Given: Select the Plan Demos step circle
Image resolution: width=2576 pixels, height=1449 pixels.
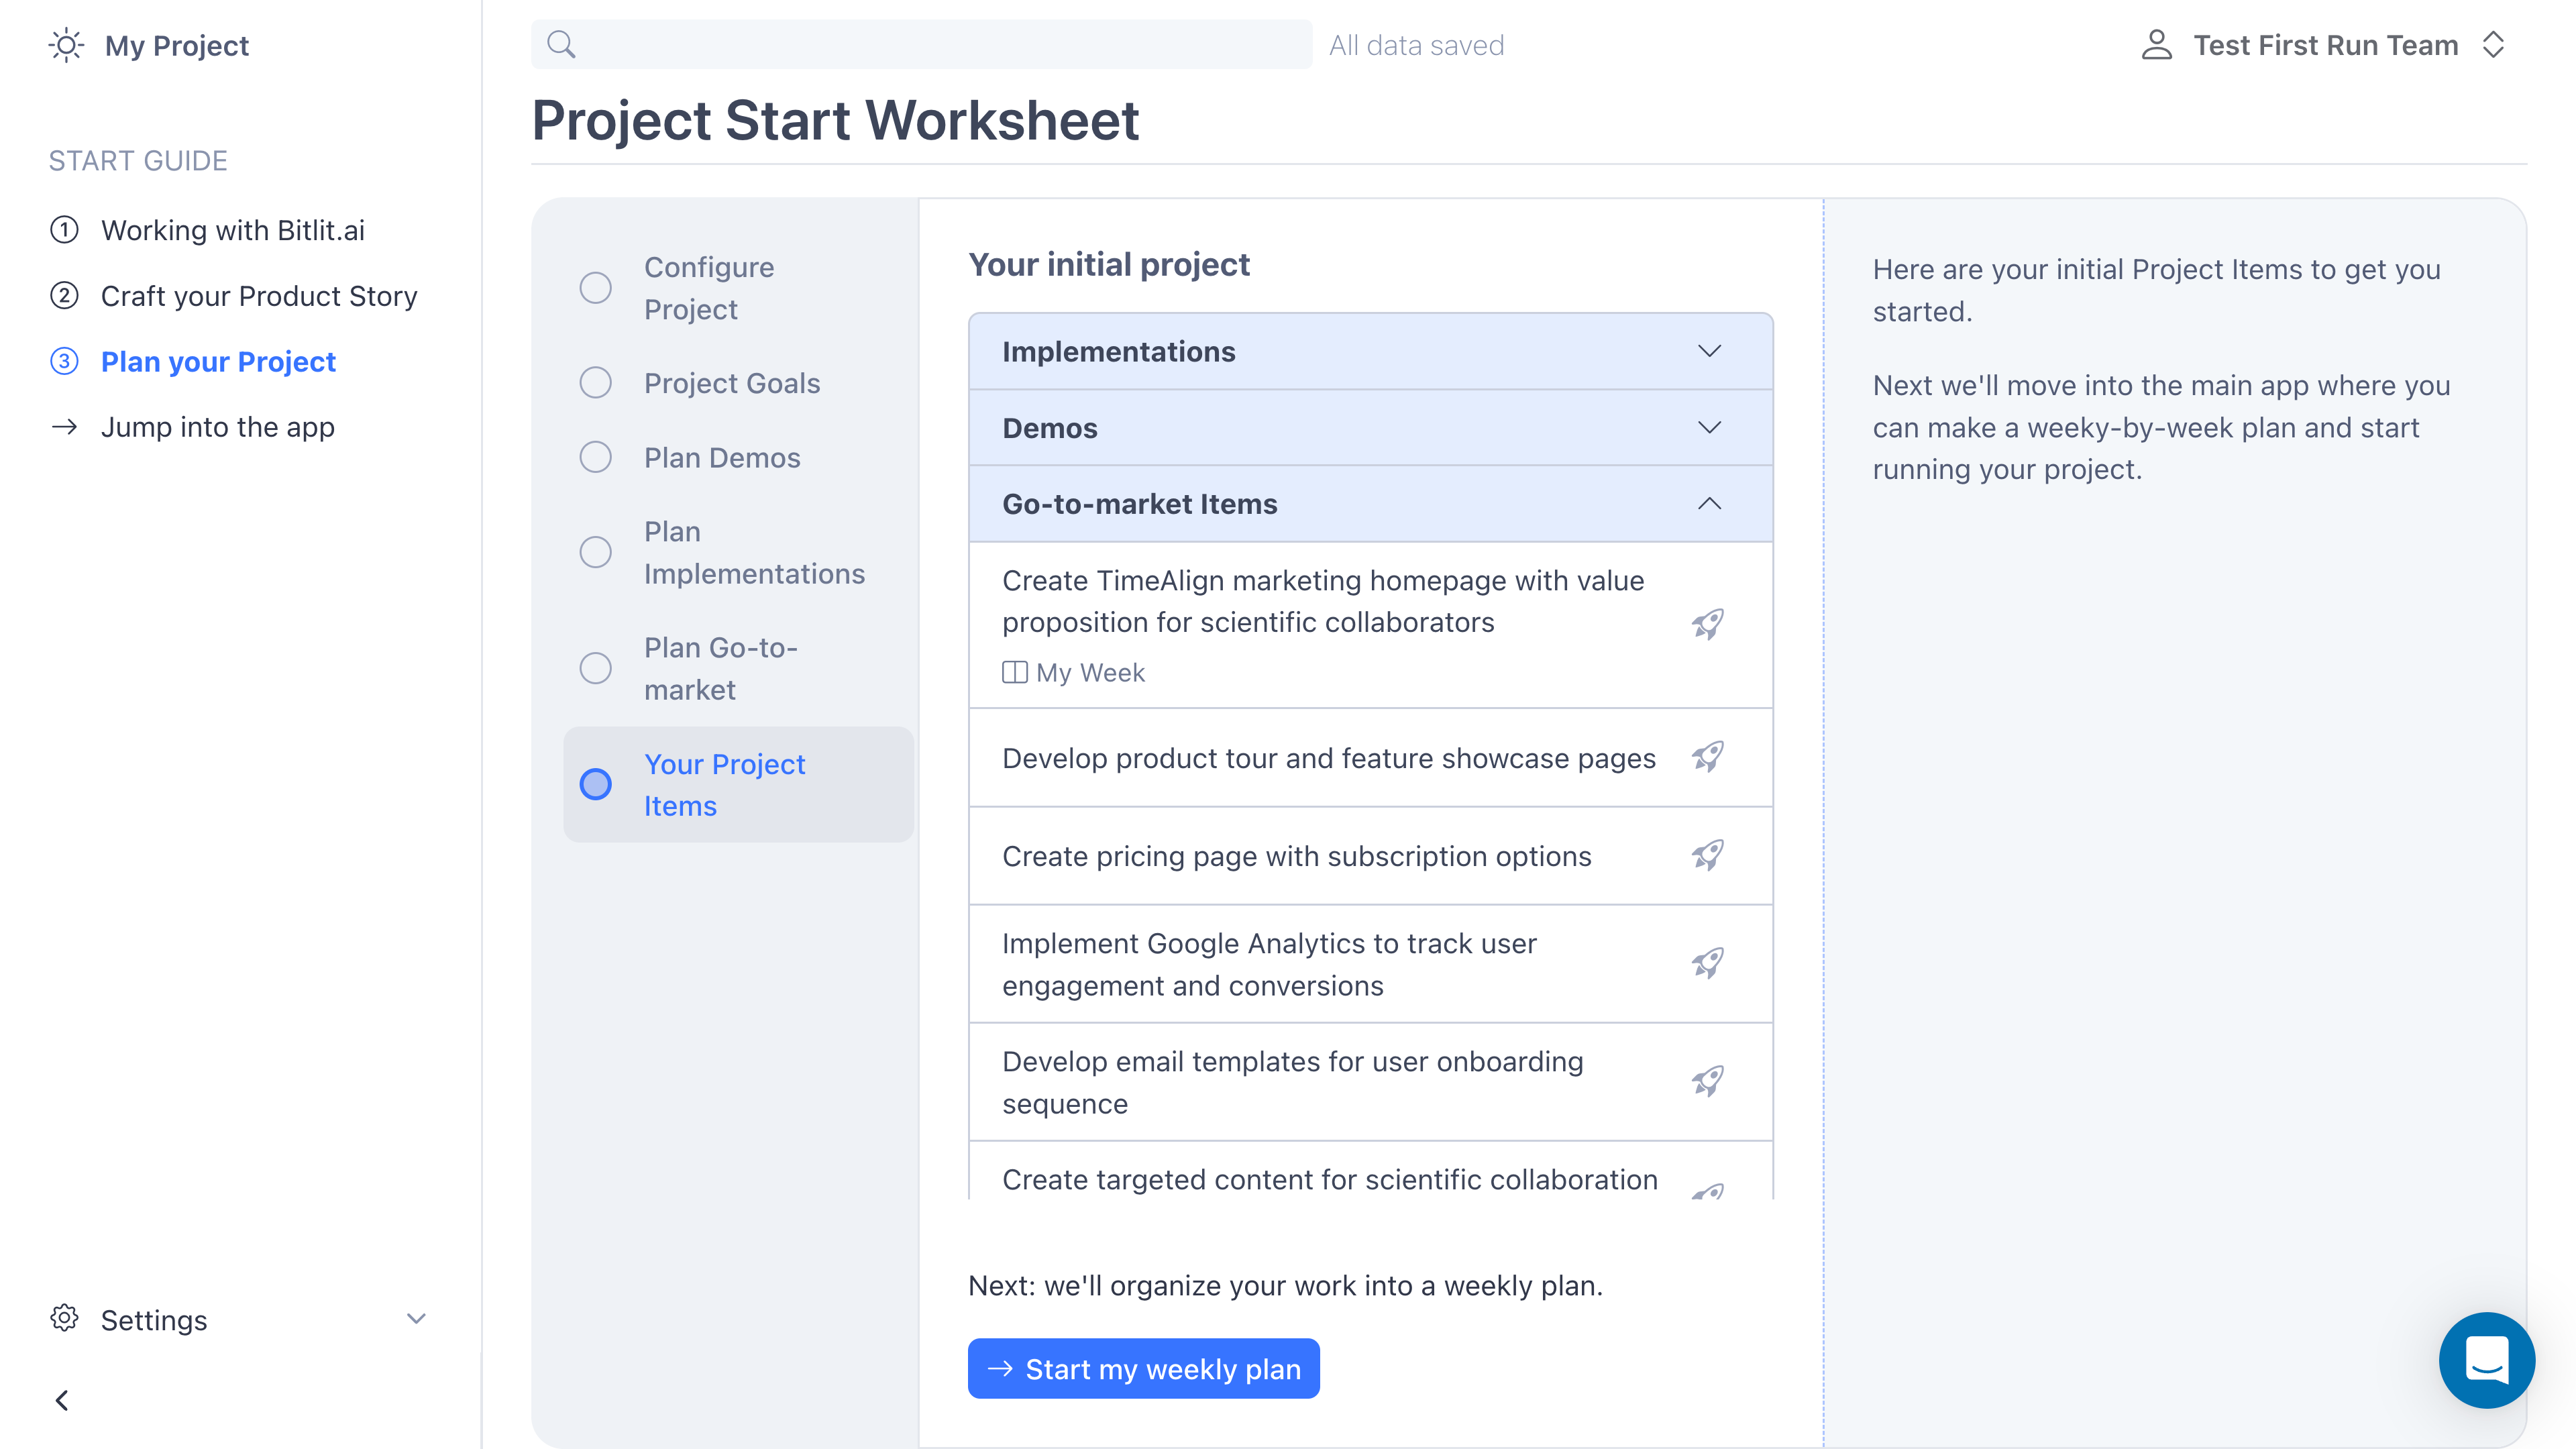Looking at the screenshot, I should pyautogui.click(x=595, y=457).
